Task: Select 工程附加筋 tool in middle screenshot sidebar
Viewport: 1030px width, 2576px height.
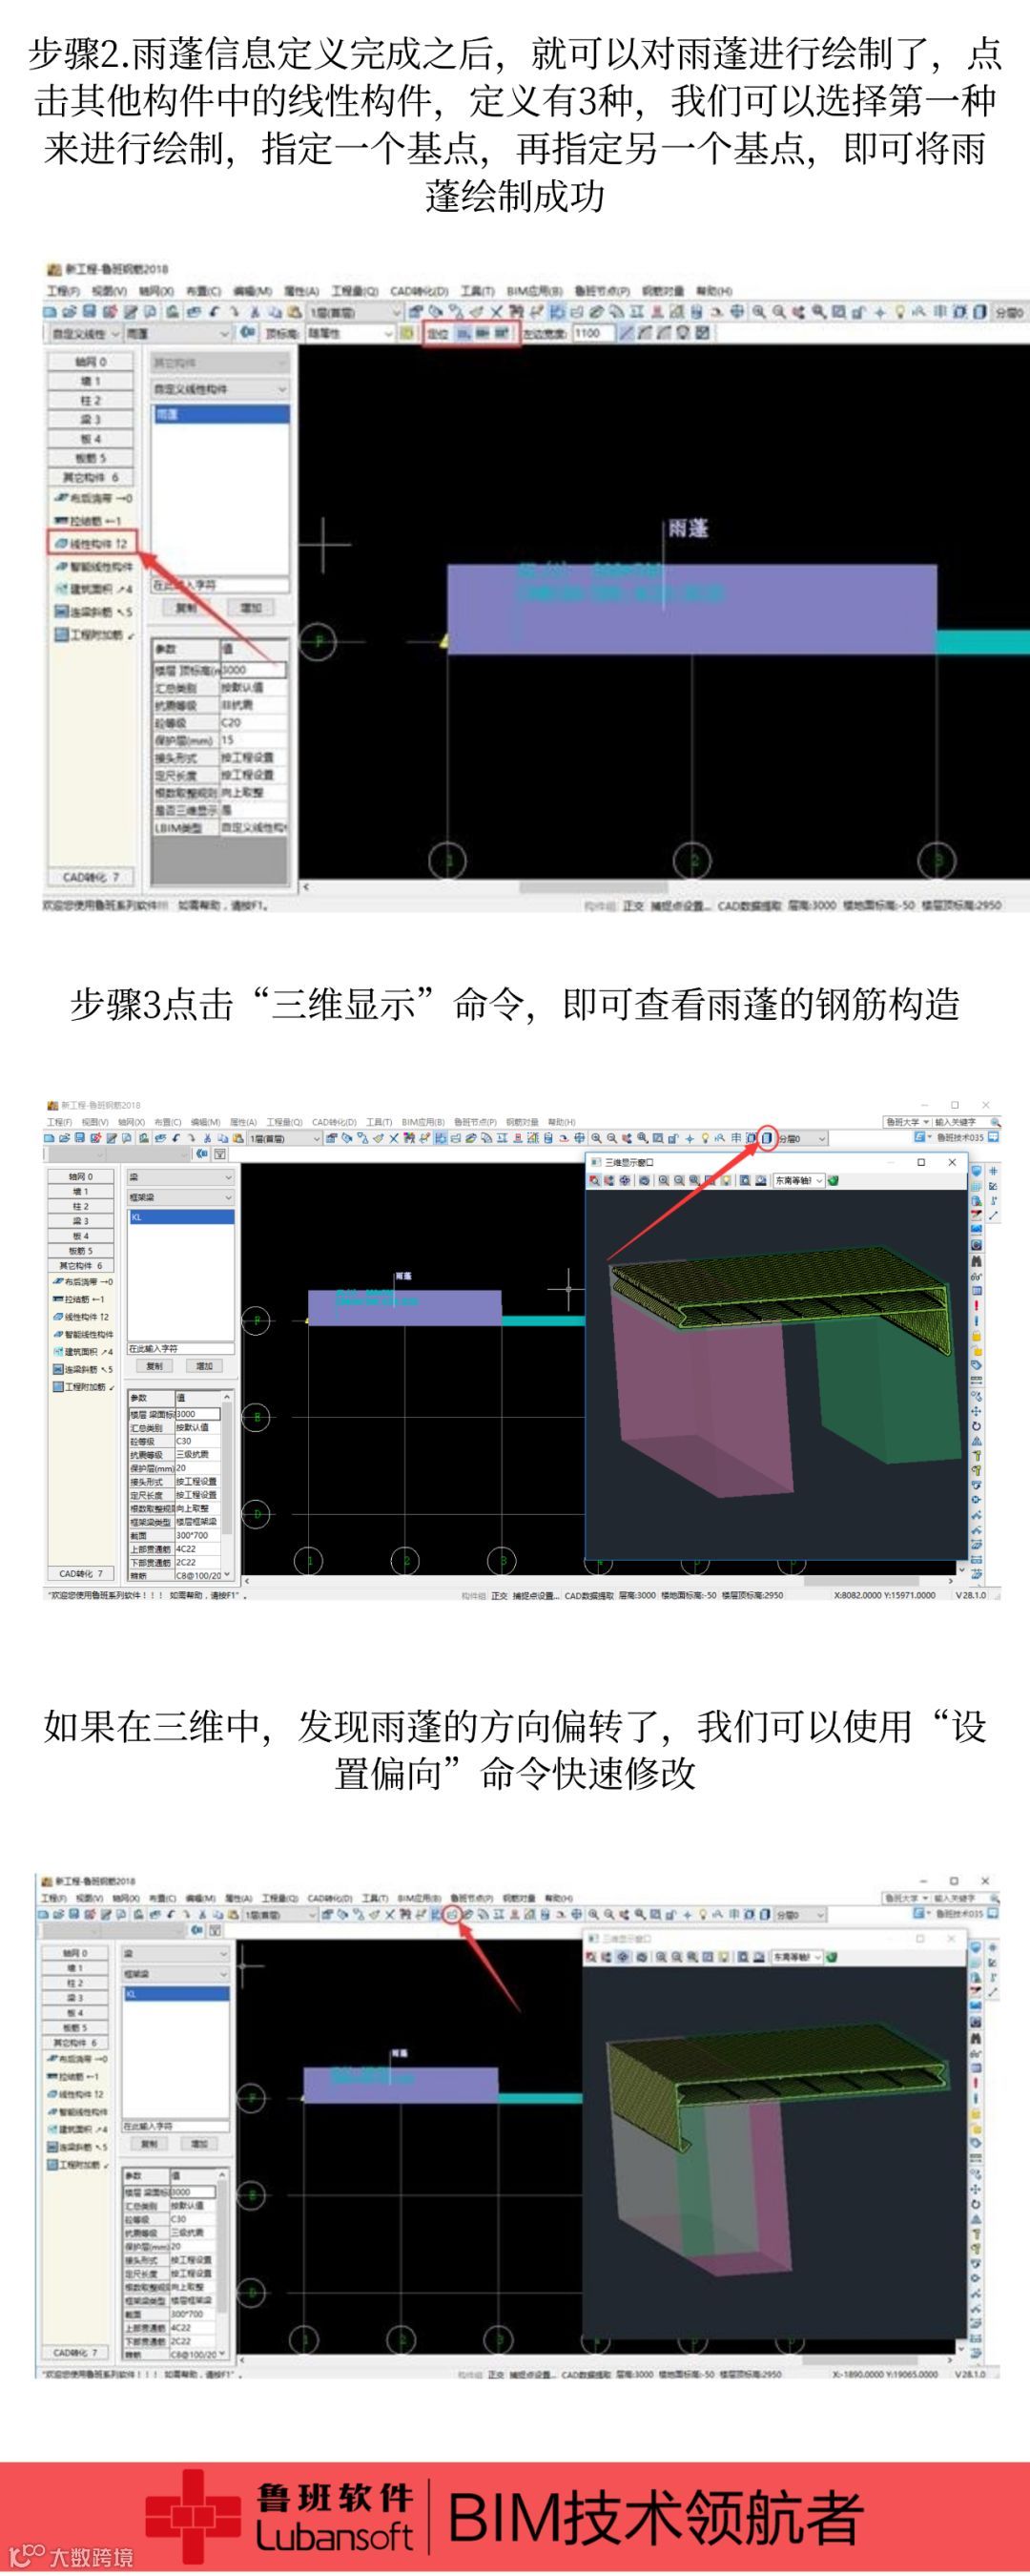Action: pyautogui.click(x=83, y=1387)
